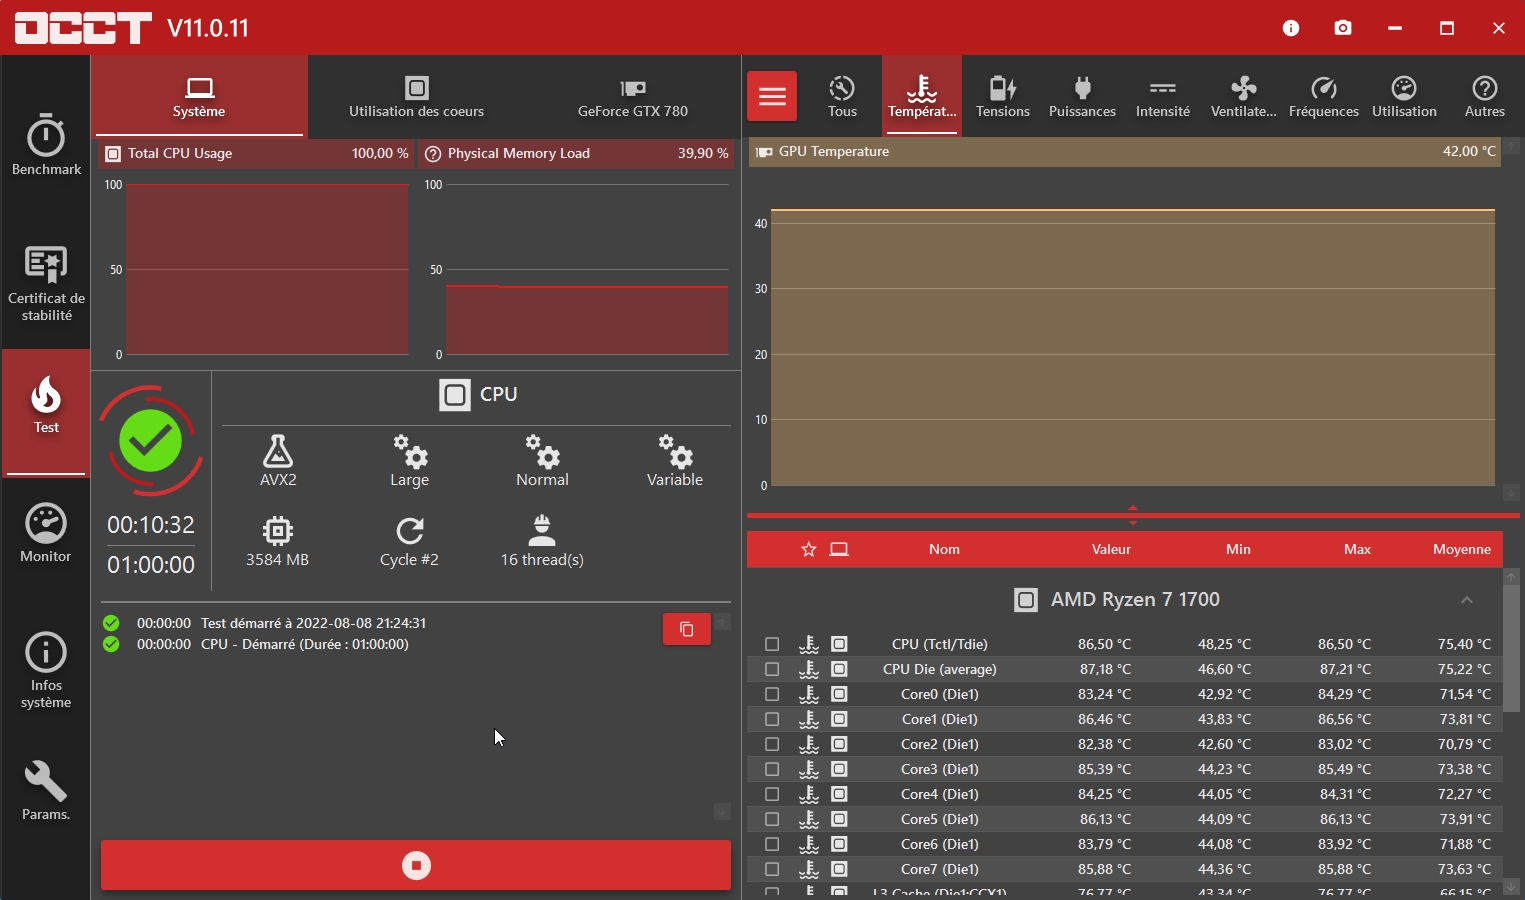1525x900 pixels.
Task: Copy the test log with red button
Action: click(687, 629)
